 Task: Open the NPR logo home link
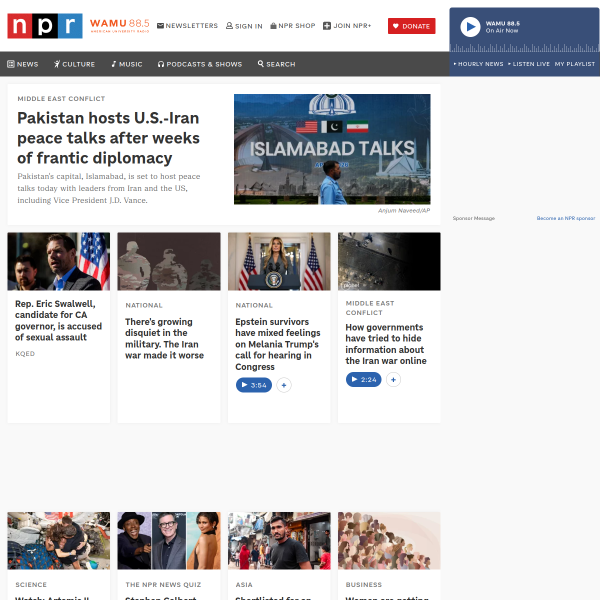click(45, 26)
